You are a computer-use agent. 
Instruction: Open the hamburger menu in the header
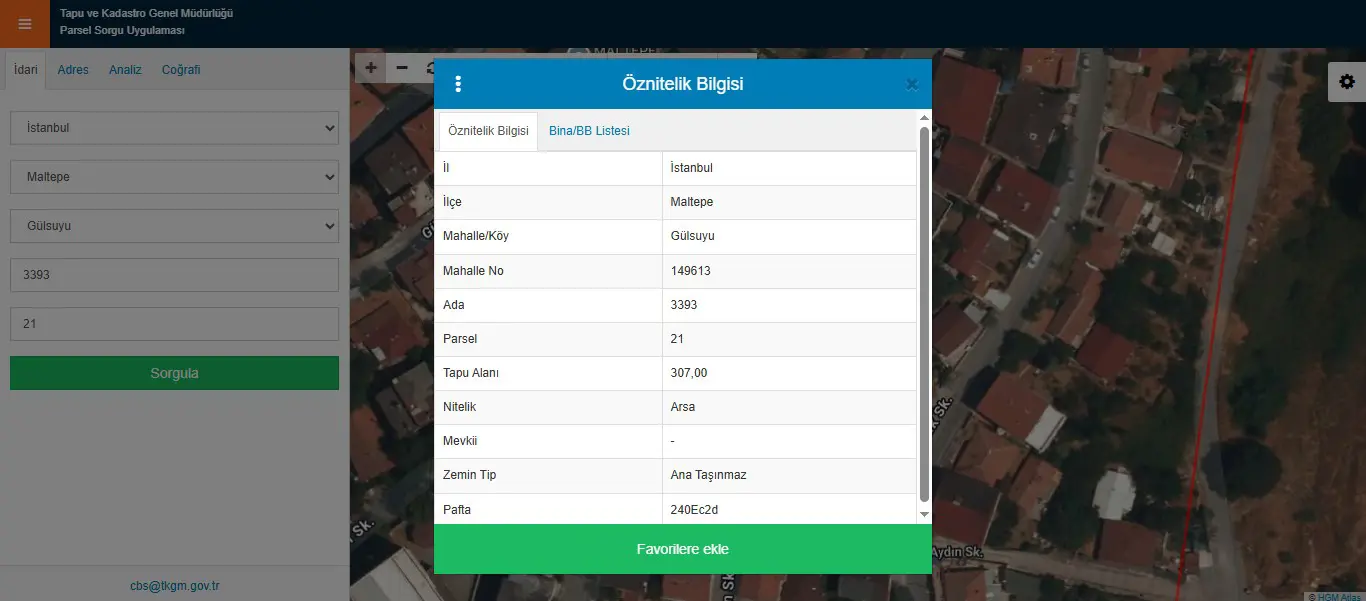25,24
